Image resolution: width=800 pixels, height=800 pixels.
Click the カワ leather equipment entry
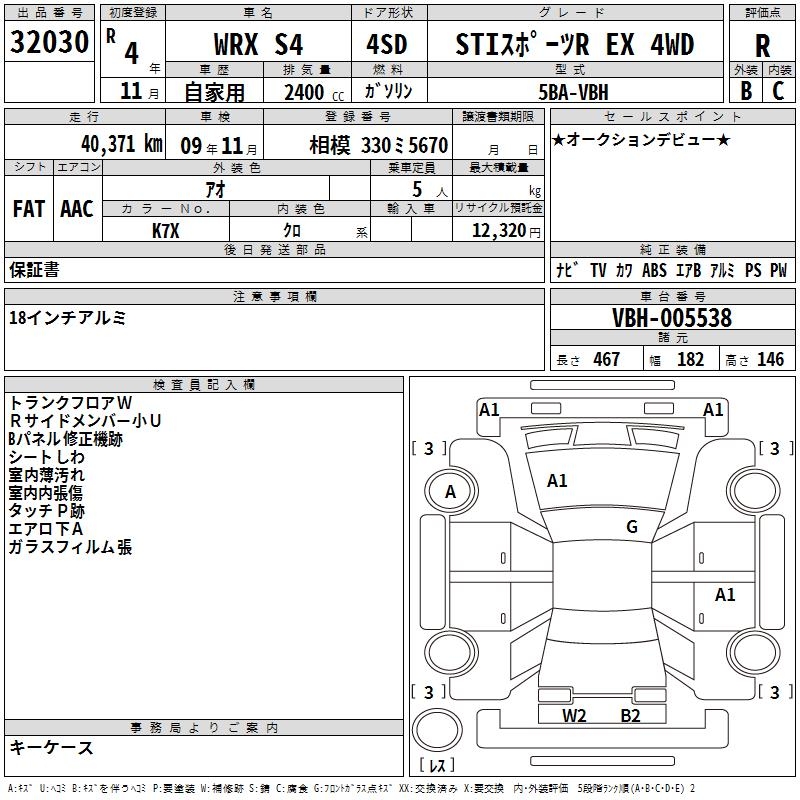click(x=624, y=270)
